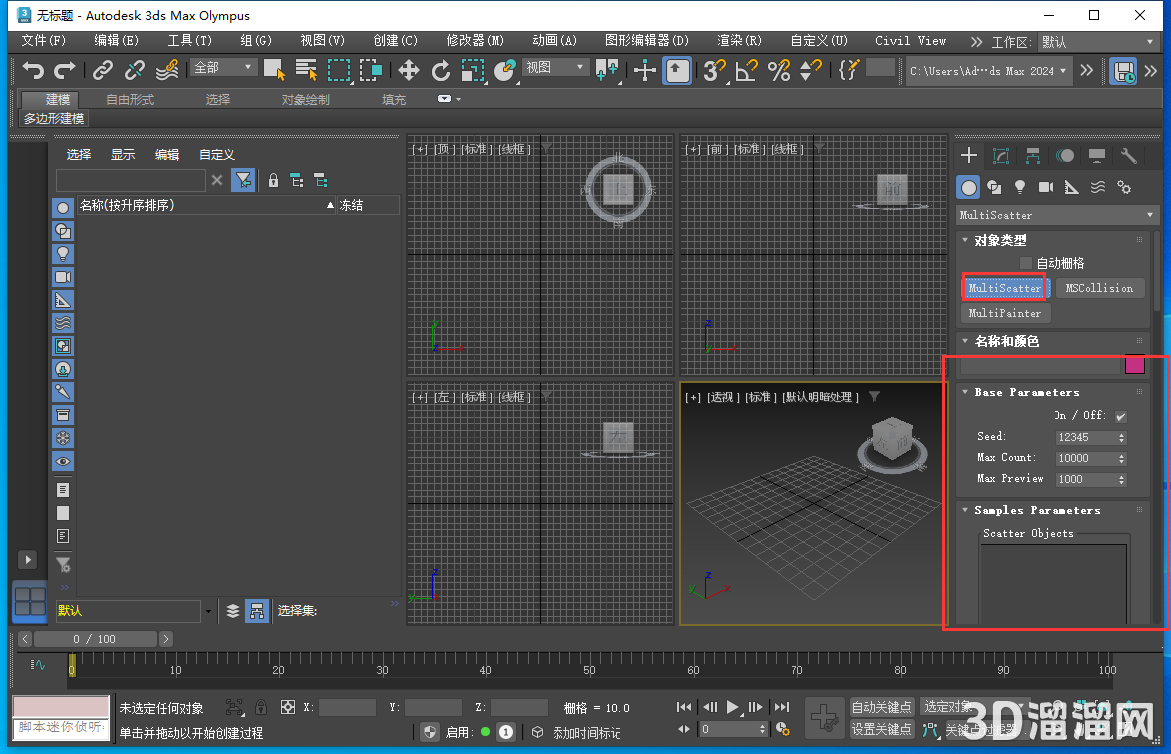Open the Create panel plus tab
Screen dimensions: 1171x754
(x=969, y=155)
